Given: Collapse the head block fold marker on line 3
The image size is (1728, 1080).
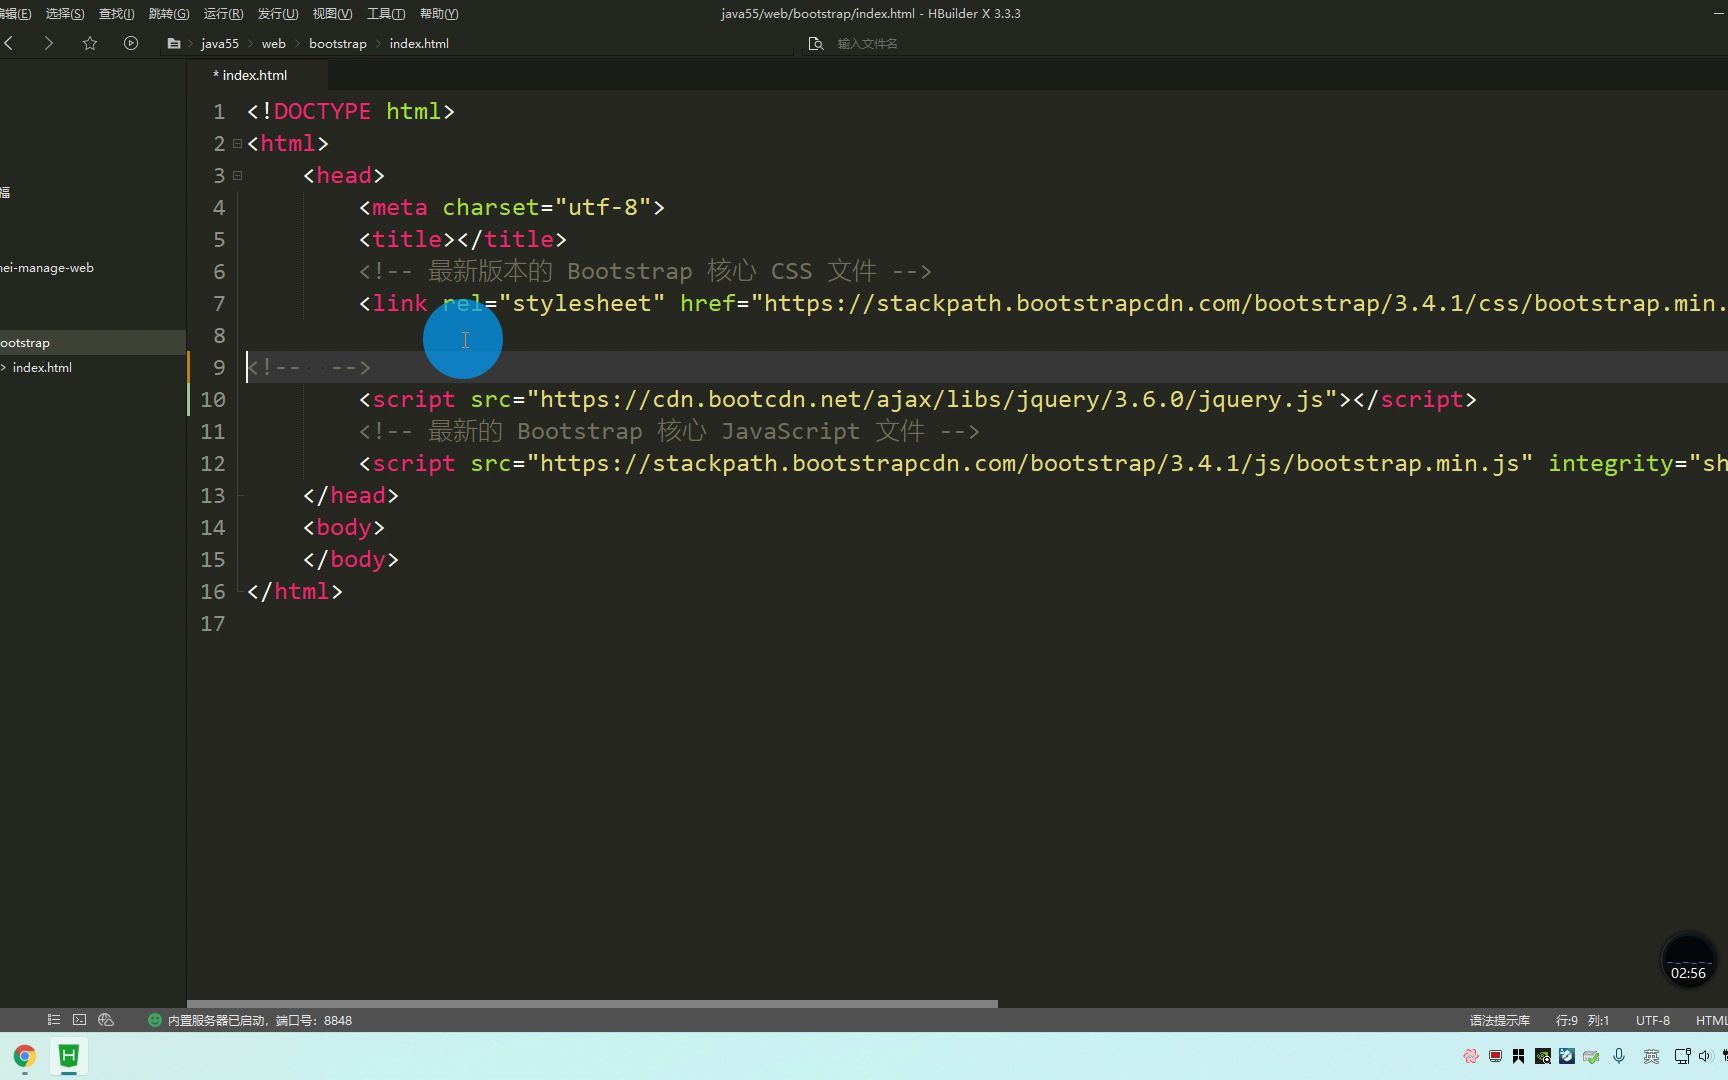Looking at the screenshot, I should pos(237,176).
